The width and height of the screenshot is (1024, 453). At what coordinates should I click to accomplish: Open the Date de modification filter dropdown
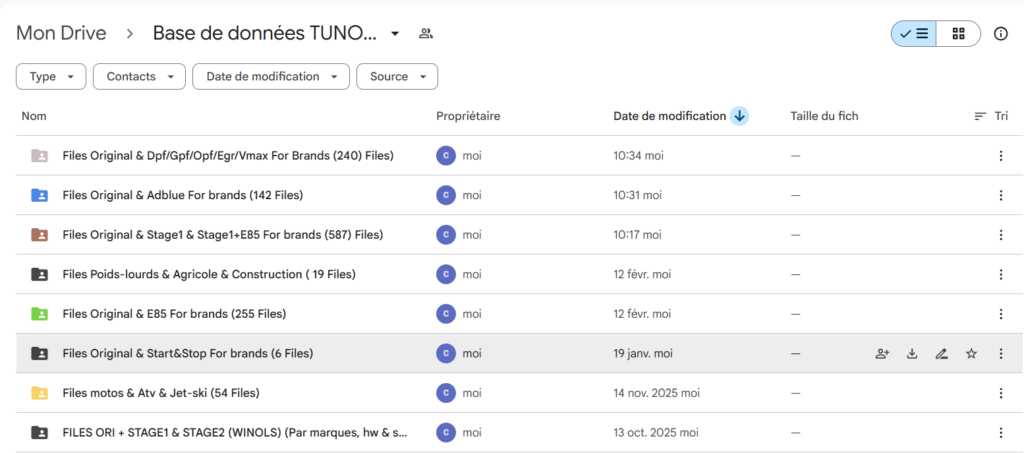(x=271, y=76)
